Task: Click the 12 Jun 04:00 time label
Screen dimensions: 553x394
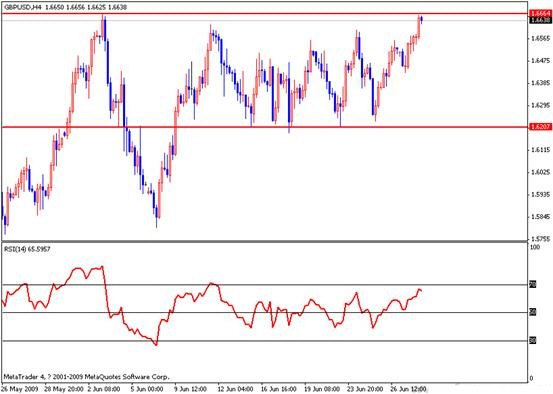Action: click(x=236, y=389)
